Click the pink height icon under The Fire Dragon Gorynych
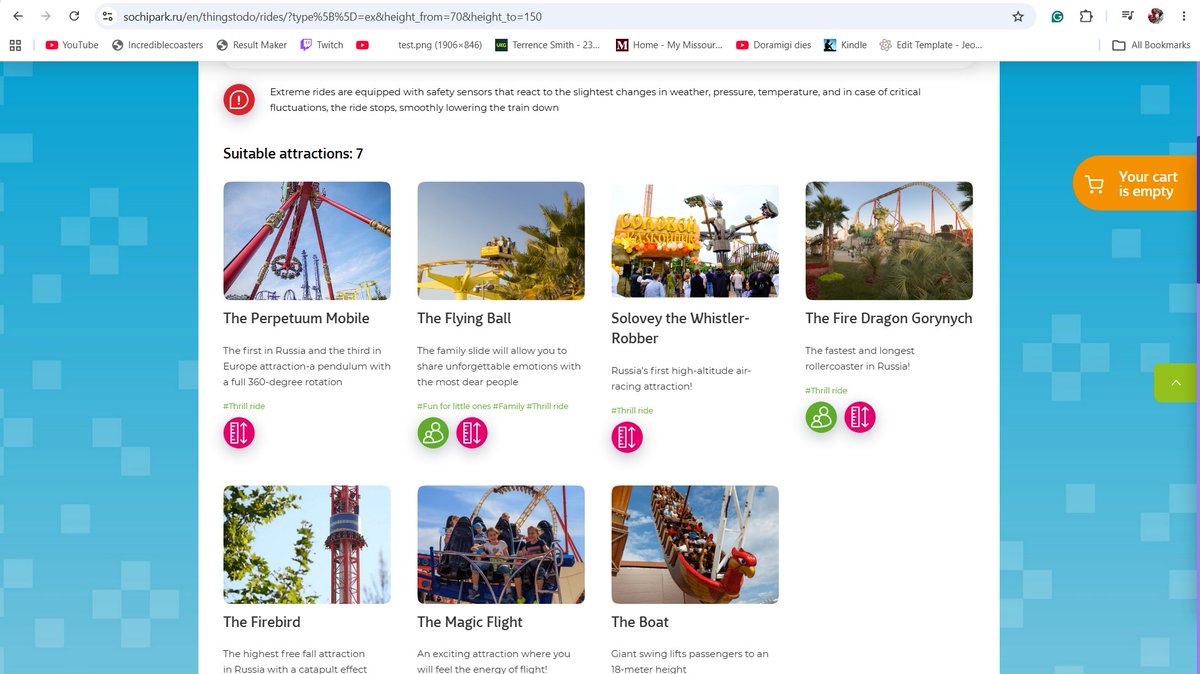 pyautogui.click(x=860, y=417)
